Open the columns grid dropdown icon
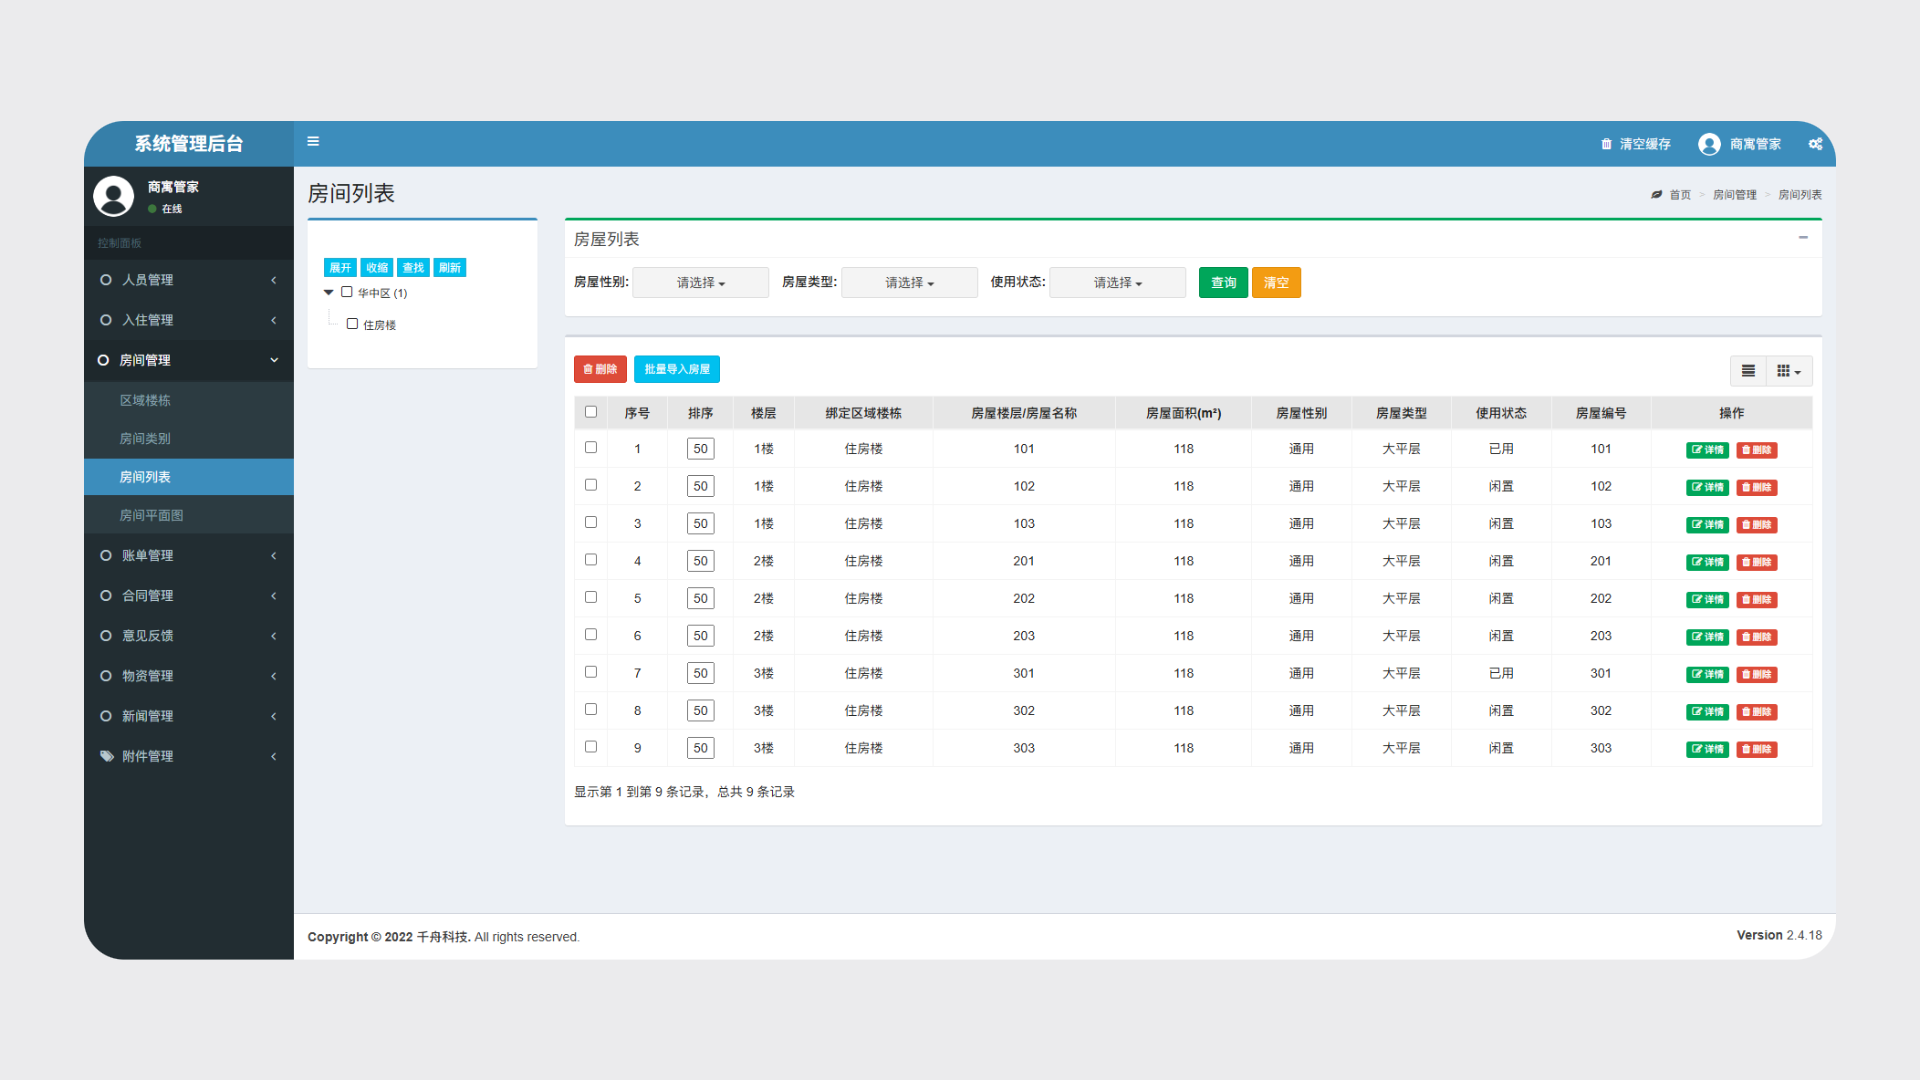1920x1080 pixels. click(x=1788, y=371)
